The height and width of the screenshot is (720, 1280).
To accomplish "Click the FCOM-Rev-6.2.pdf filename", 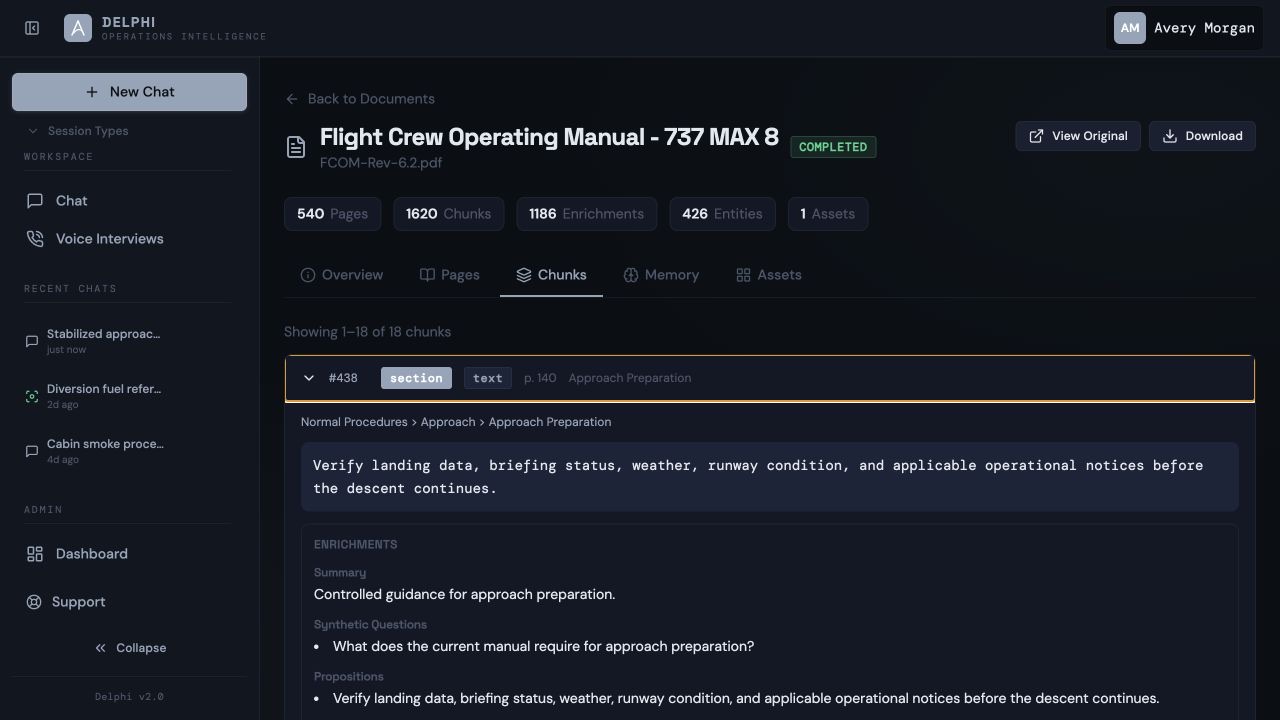I will [x=381, y=163].
